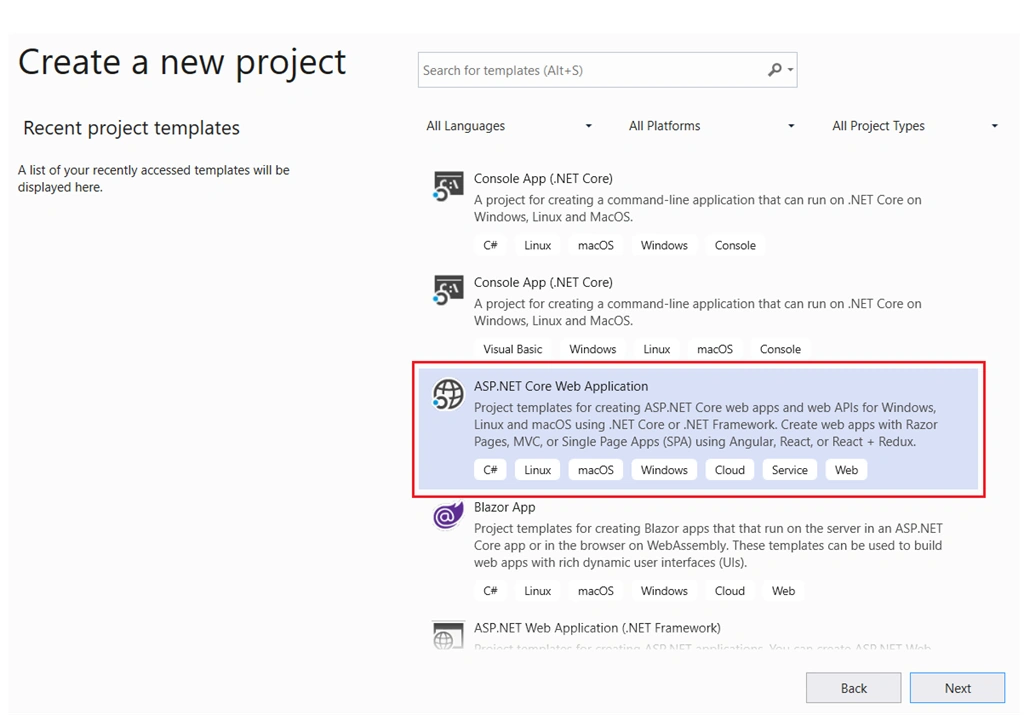This screenshot has width=1024, height=715.
Task: Click the ASP.NET Web Application (.NET Framework) icon
Action: [448, 635]
